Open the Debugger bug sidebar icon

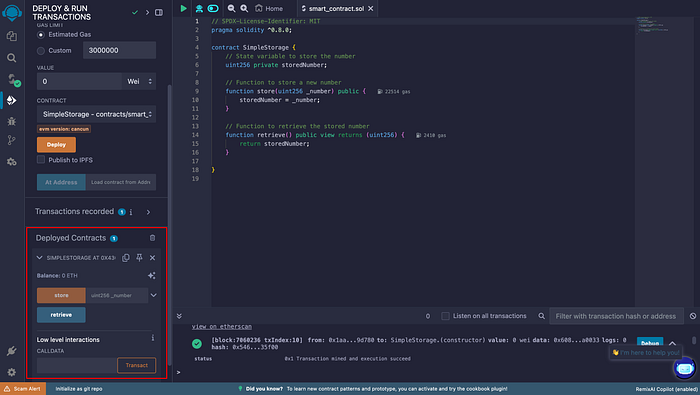coord(12,121)
